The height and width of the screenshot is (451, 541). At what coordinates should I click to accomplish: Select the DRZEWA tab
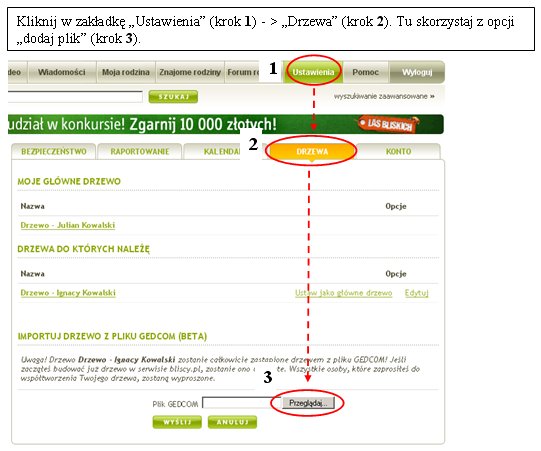coord(312,151)
